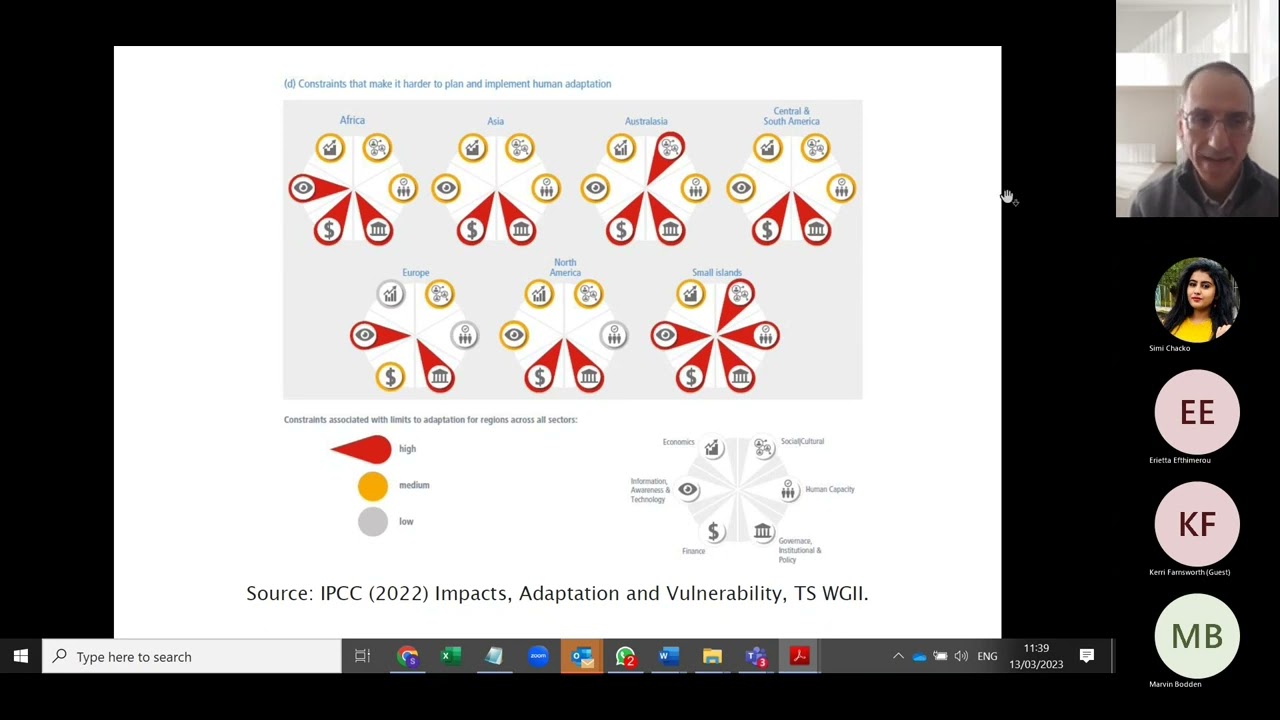This screenshot has height=720, width=1280.
Task: Click the "Africa" region heading
Action: [352, 120]
